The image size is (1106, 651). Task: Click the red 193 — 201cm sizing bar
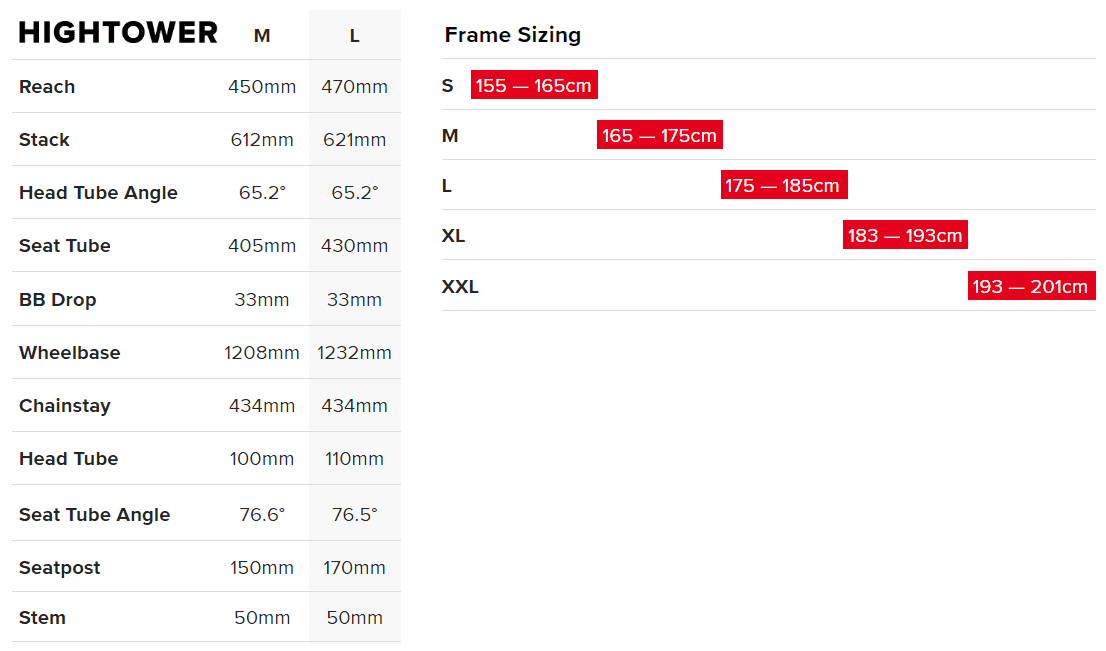pyautogui.click(x=1030, y=286)
